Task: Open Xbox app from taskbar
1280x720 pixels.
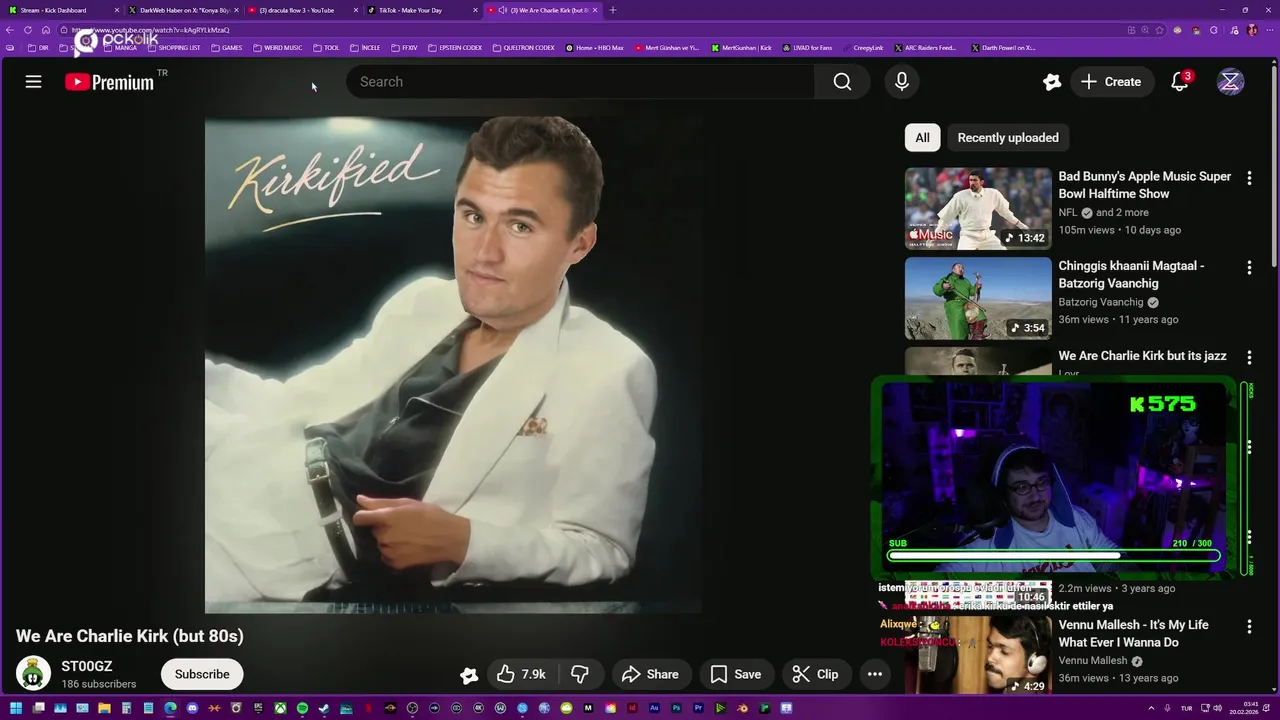Action: coord(280,708)
